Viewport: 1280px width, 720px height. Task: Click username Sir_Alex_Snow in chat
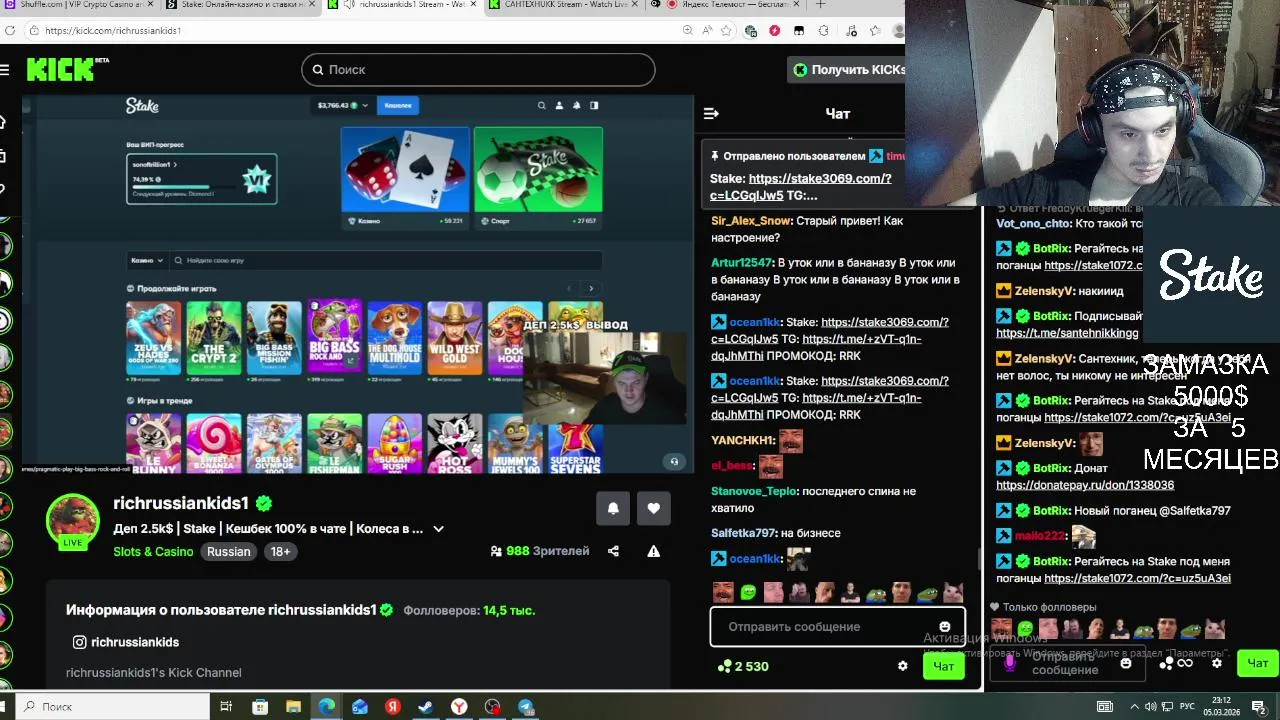pos(751,221)
